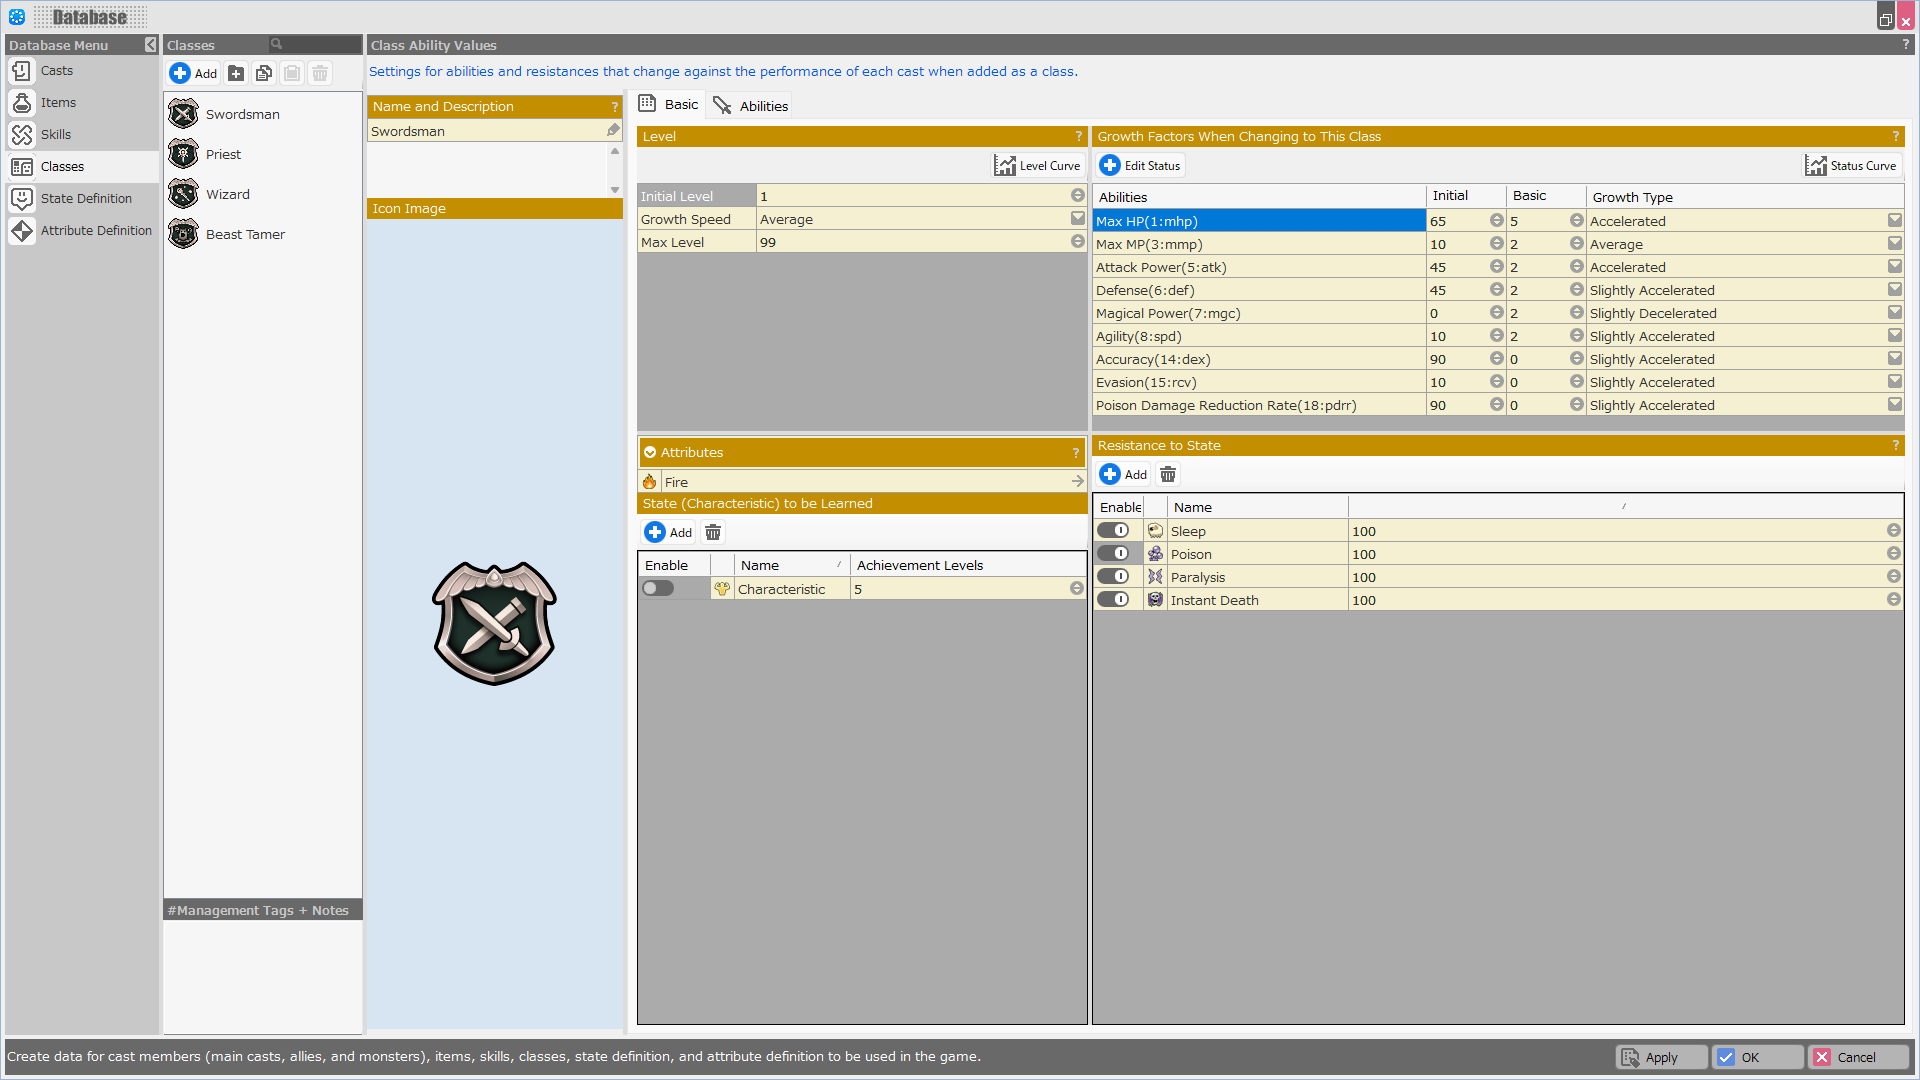The height and width of the screenshot is (1080, 1920).
Task: Select the Beast Tamer class in the list
Action: coord(263,234)
